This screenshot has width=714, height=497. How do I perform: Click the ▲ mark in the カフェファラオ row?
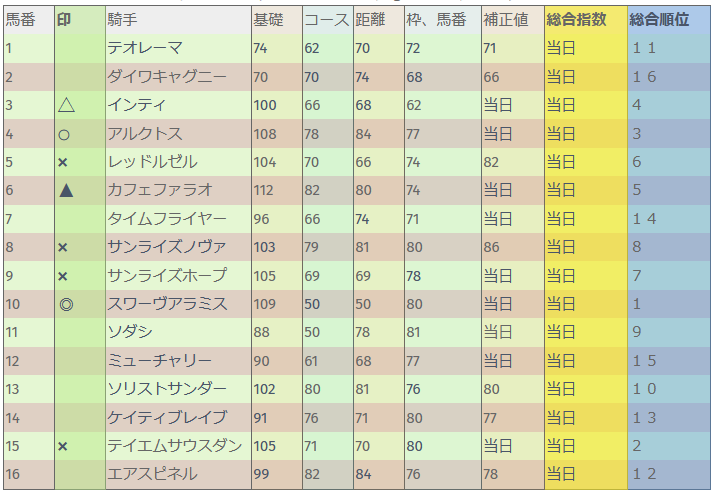tap(65, 190)
